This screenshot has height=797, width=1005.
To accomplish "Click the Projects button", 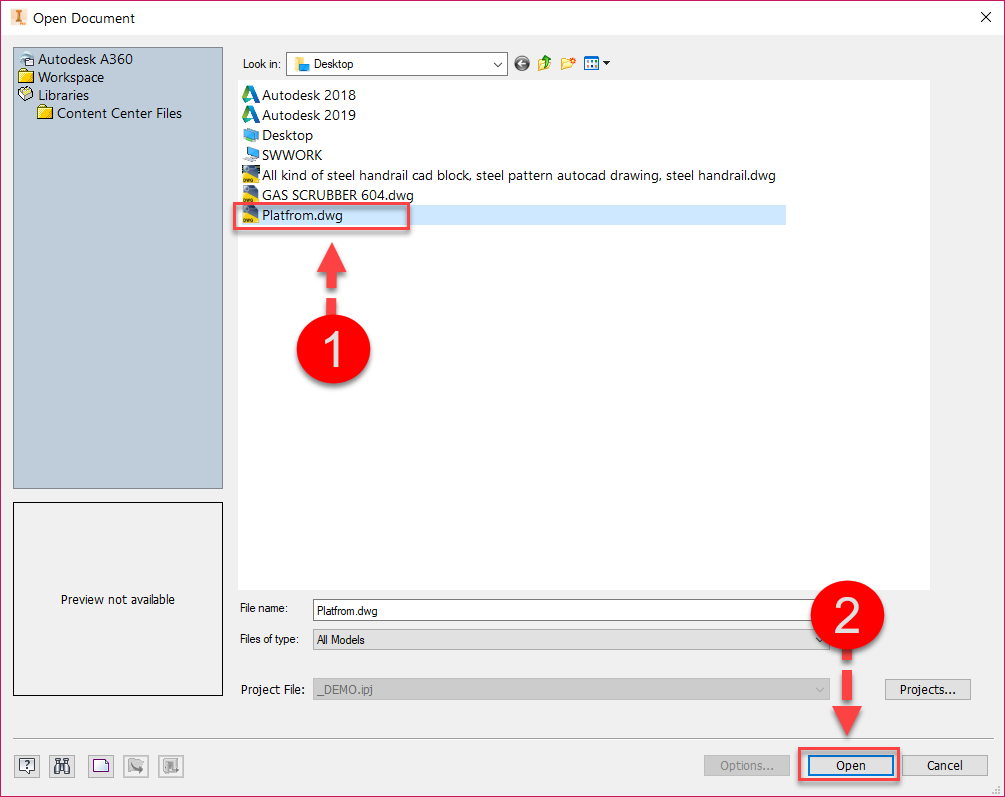I will (x=926, y=689).
